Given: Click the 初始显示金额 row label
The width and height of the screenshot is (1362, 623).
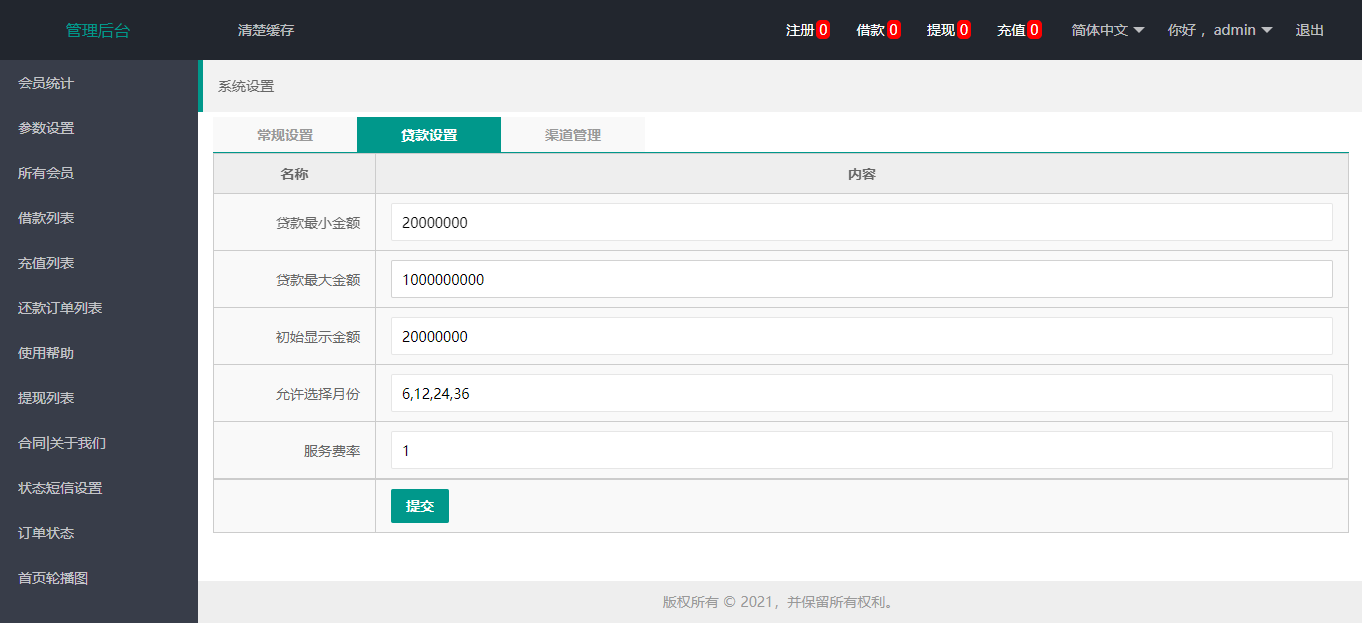Looking at the screenshot, I should click(318, 337).
